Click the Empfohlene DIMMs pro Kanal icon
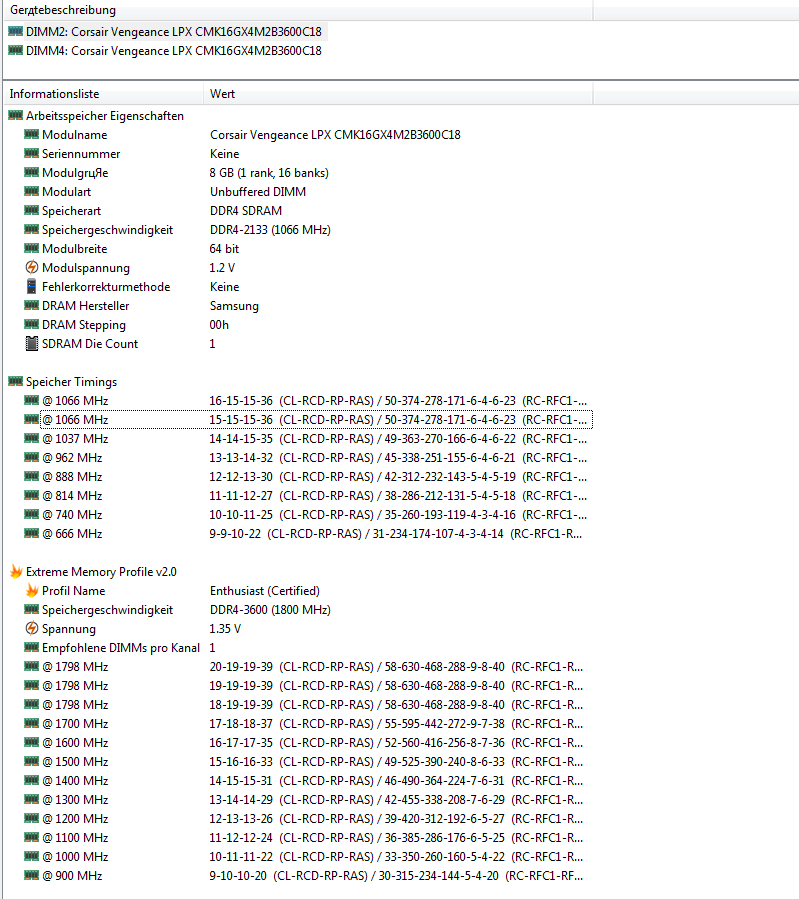799x899 pixels. [32, 647]
